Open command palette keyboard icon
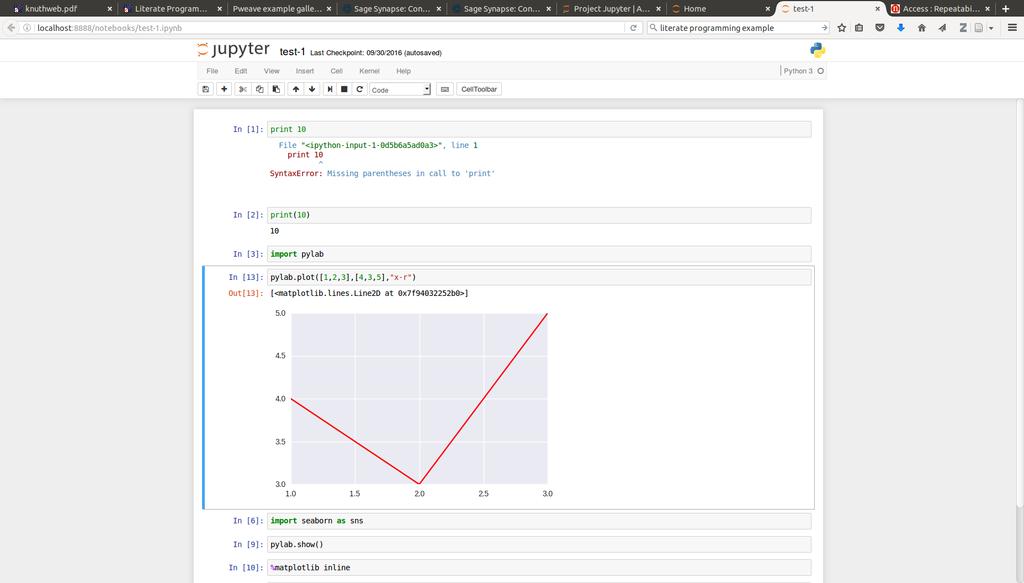Image resolution: width=1024 pixels, height=583 pixels. point(445,89)
